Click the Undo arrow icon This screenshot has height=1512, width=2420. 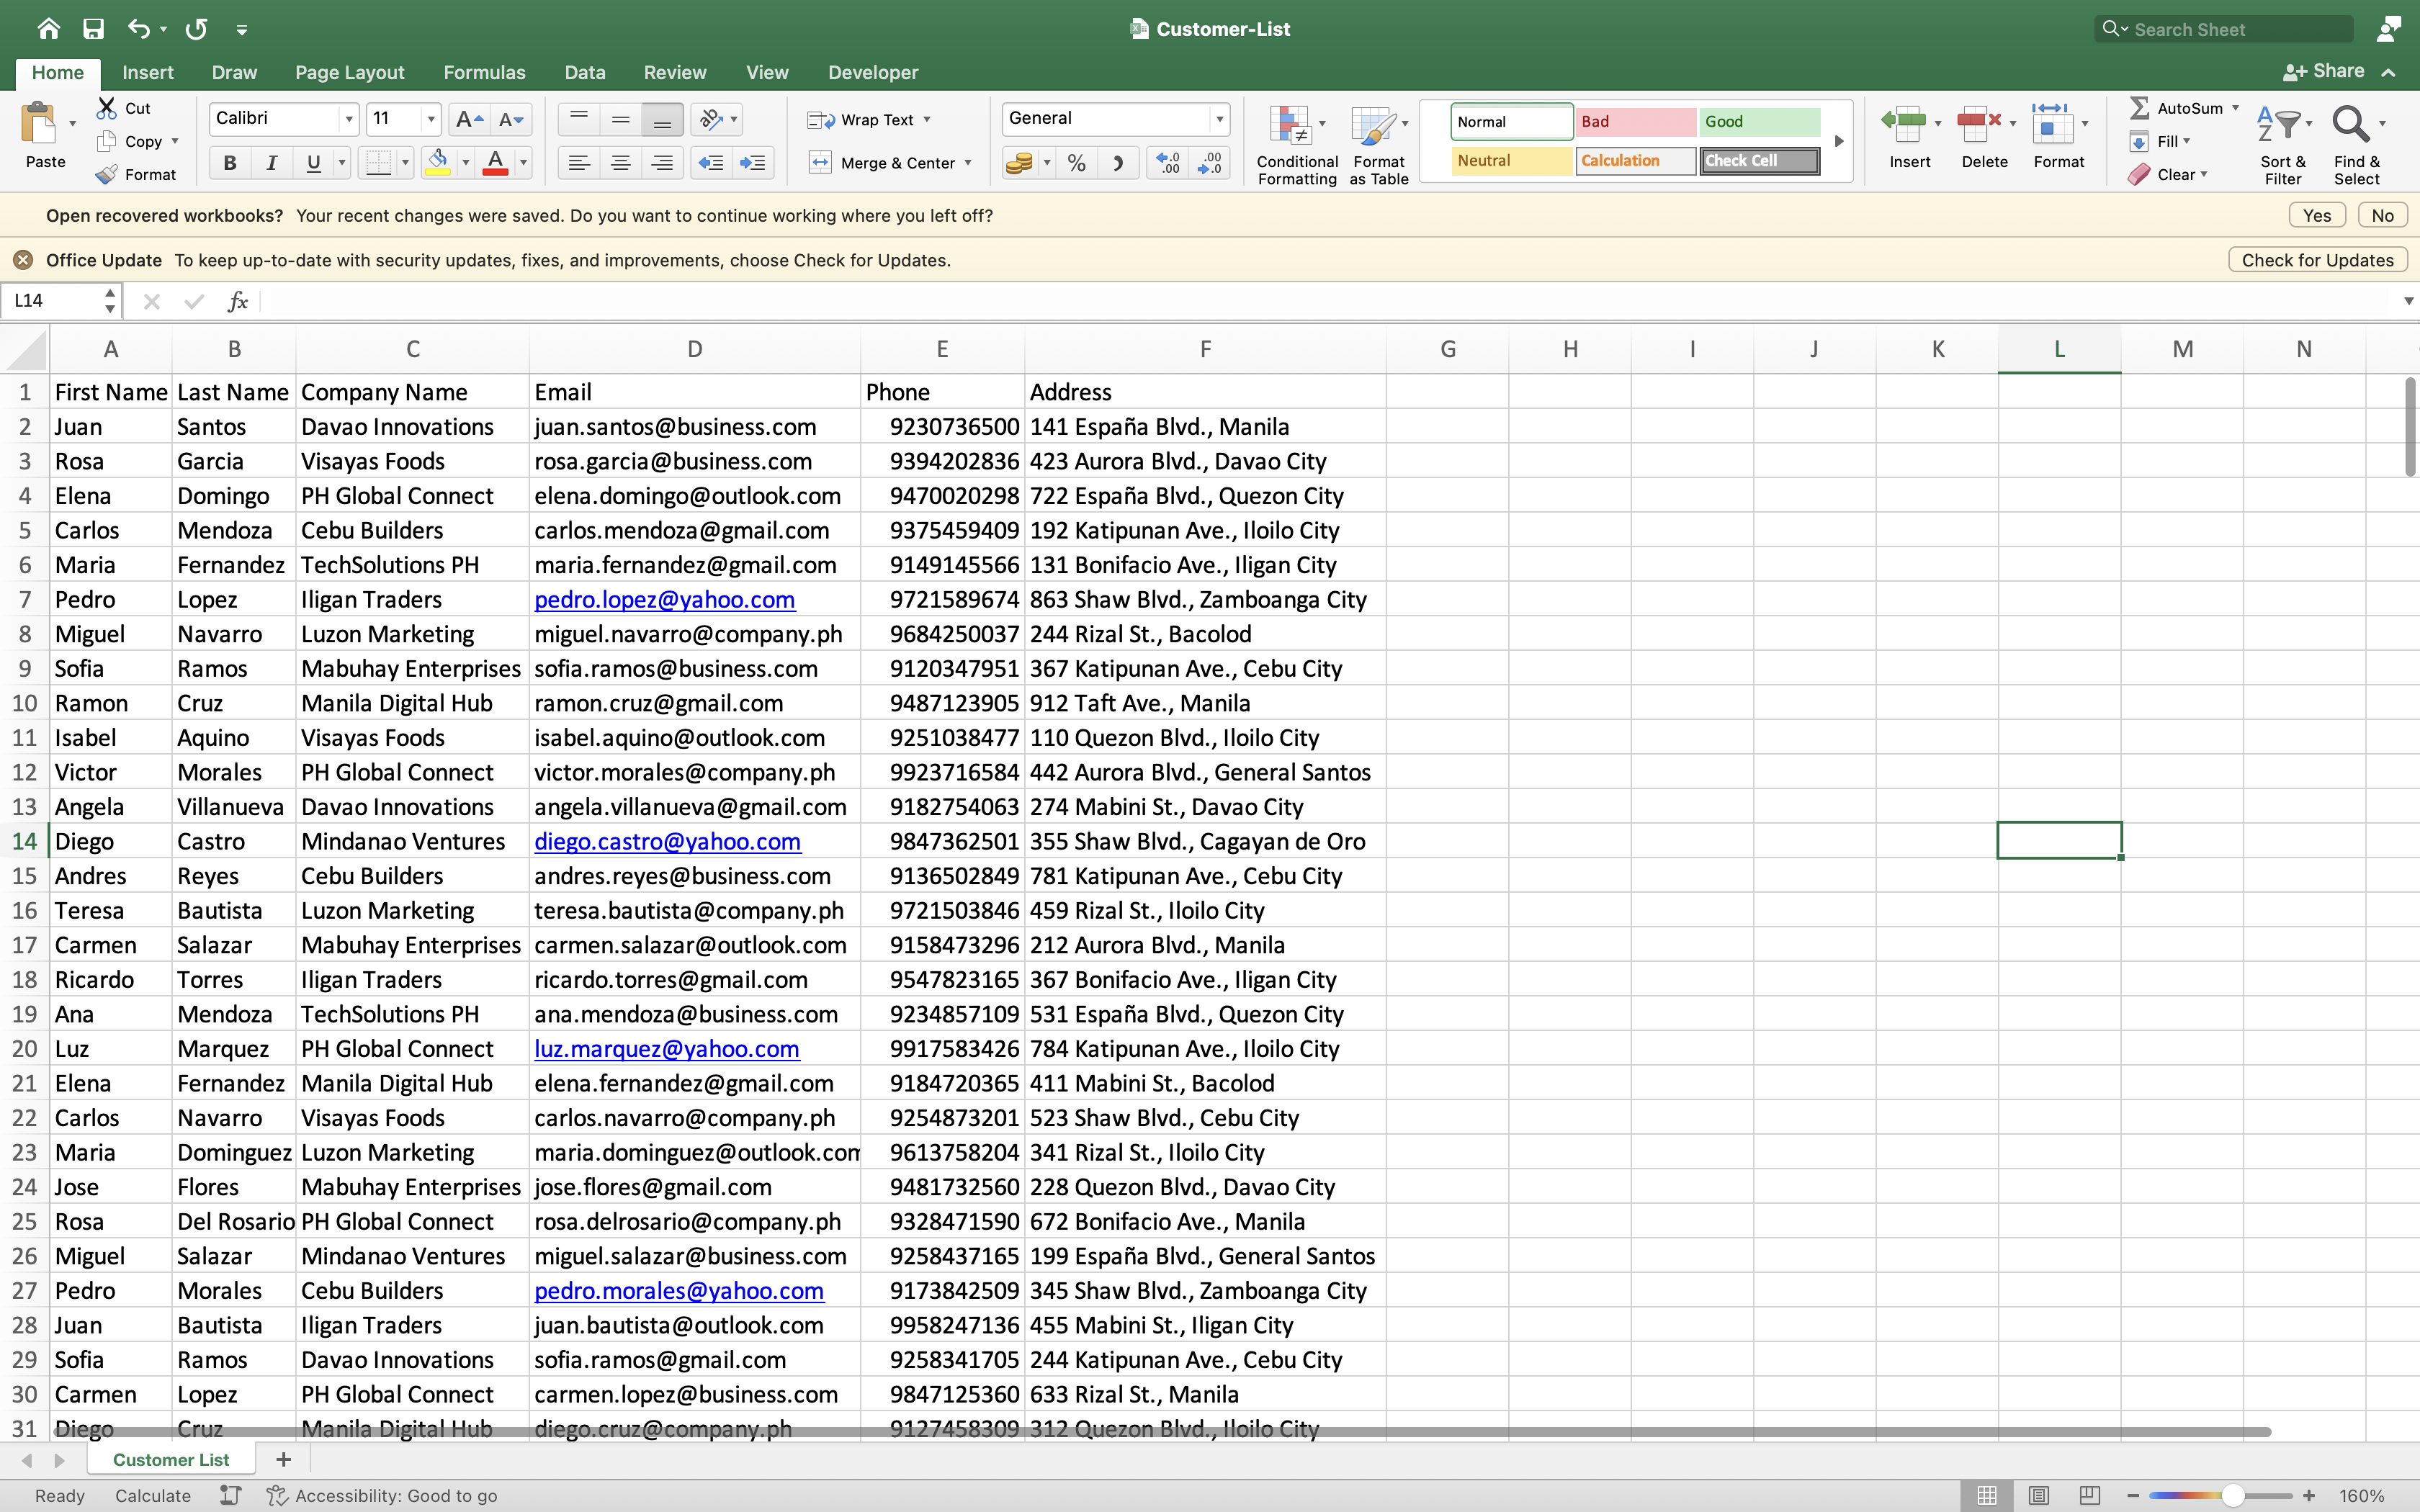pos(138,29)
